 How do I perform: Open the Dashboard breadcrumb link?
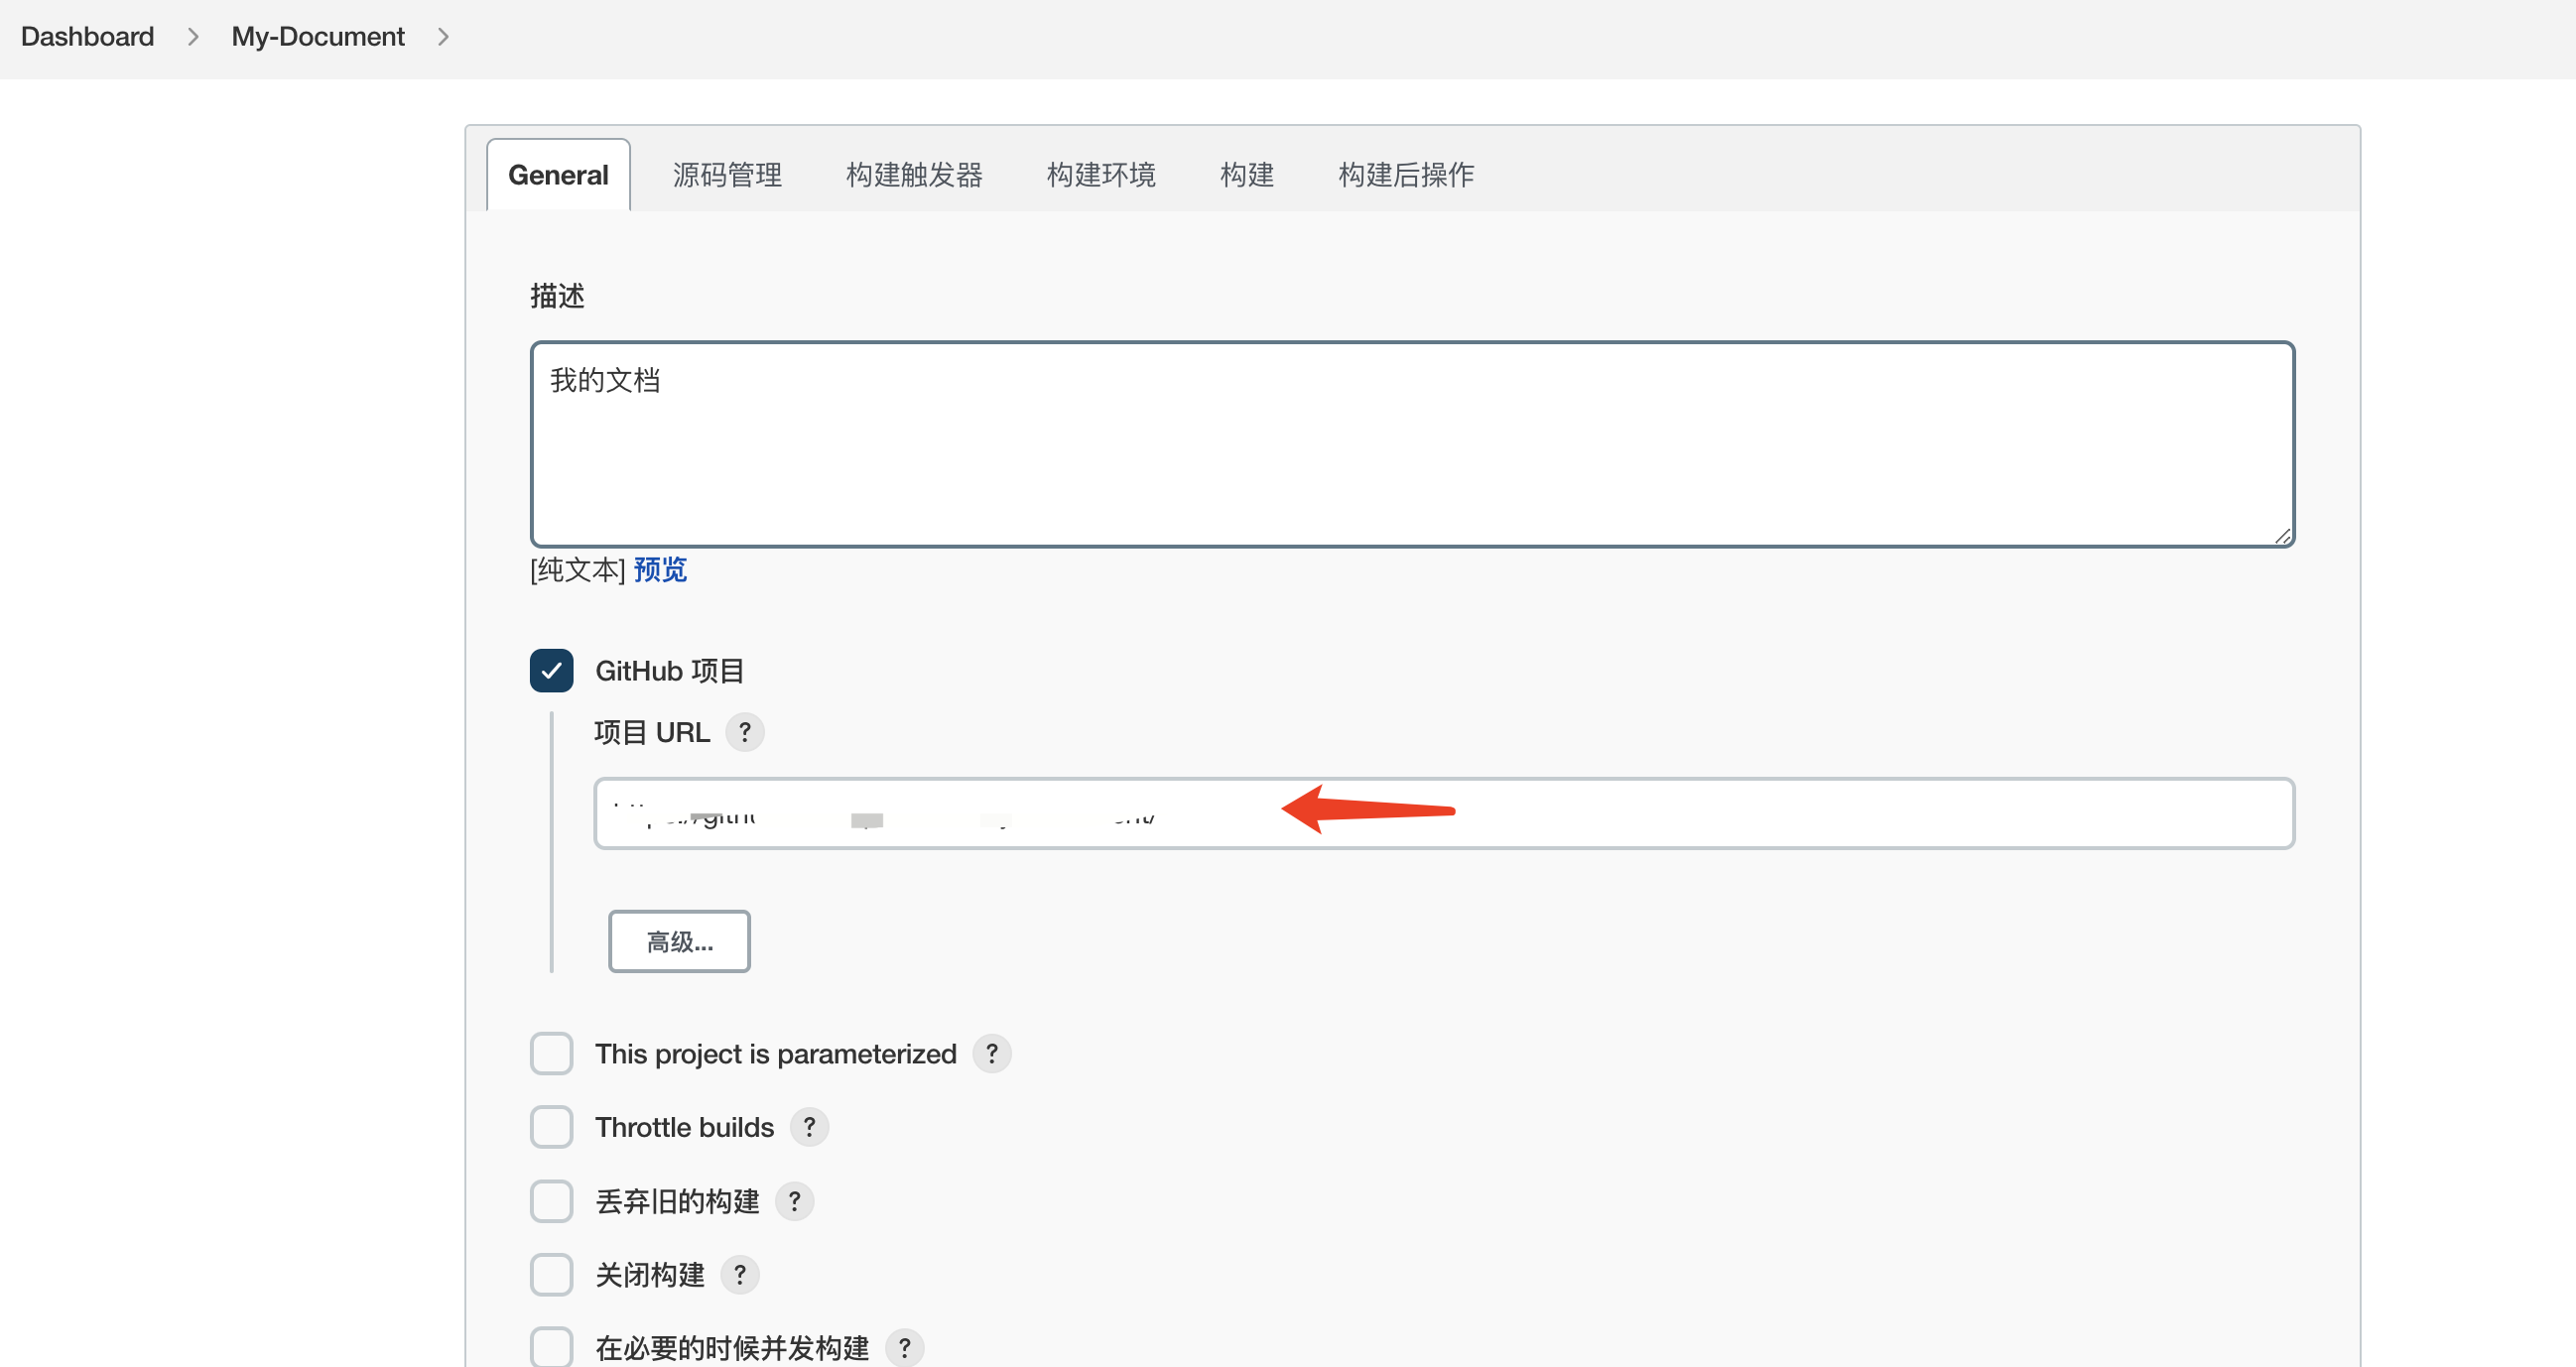tap(87, 37)
